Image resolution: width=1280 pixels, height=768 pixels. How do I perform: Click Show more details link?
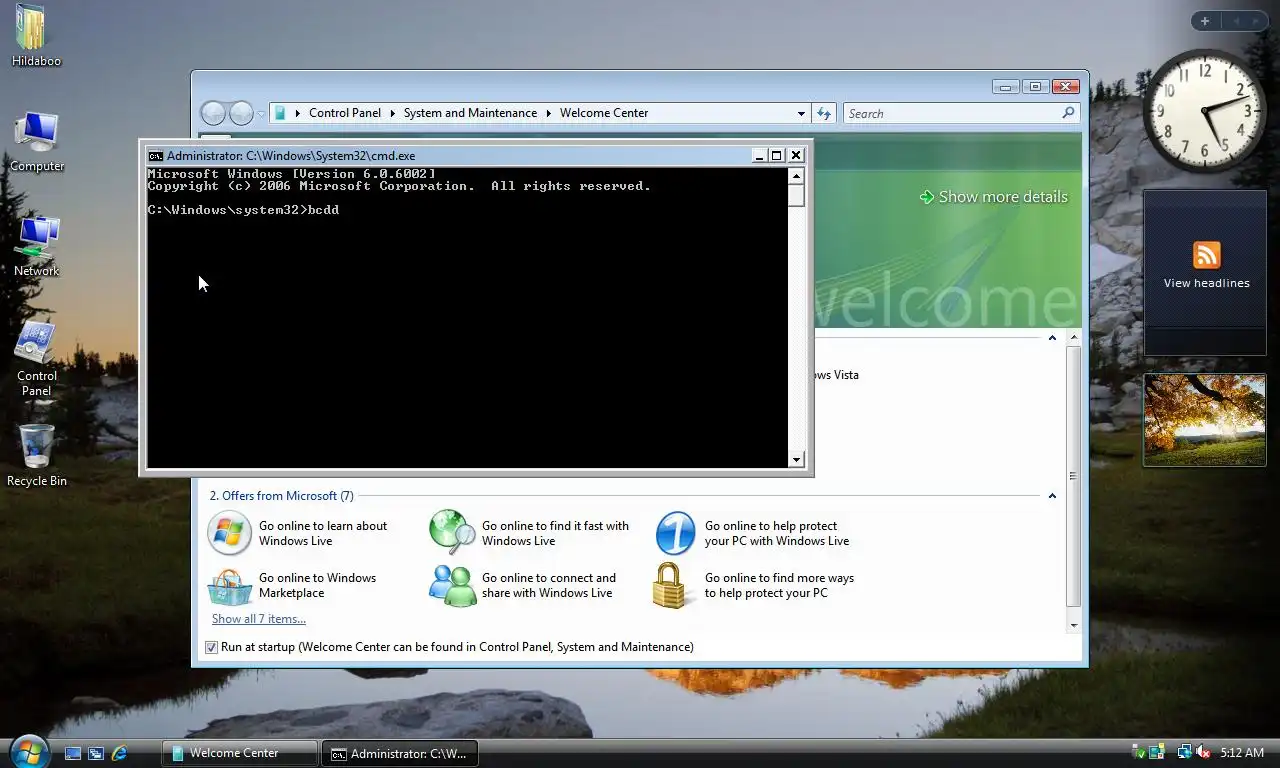994,197
